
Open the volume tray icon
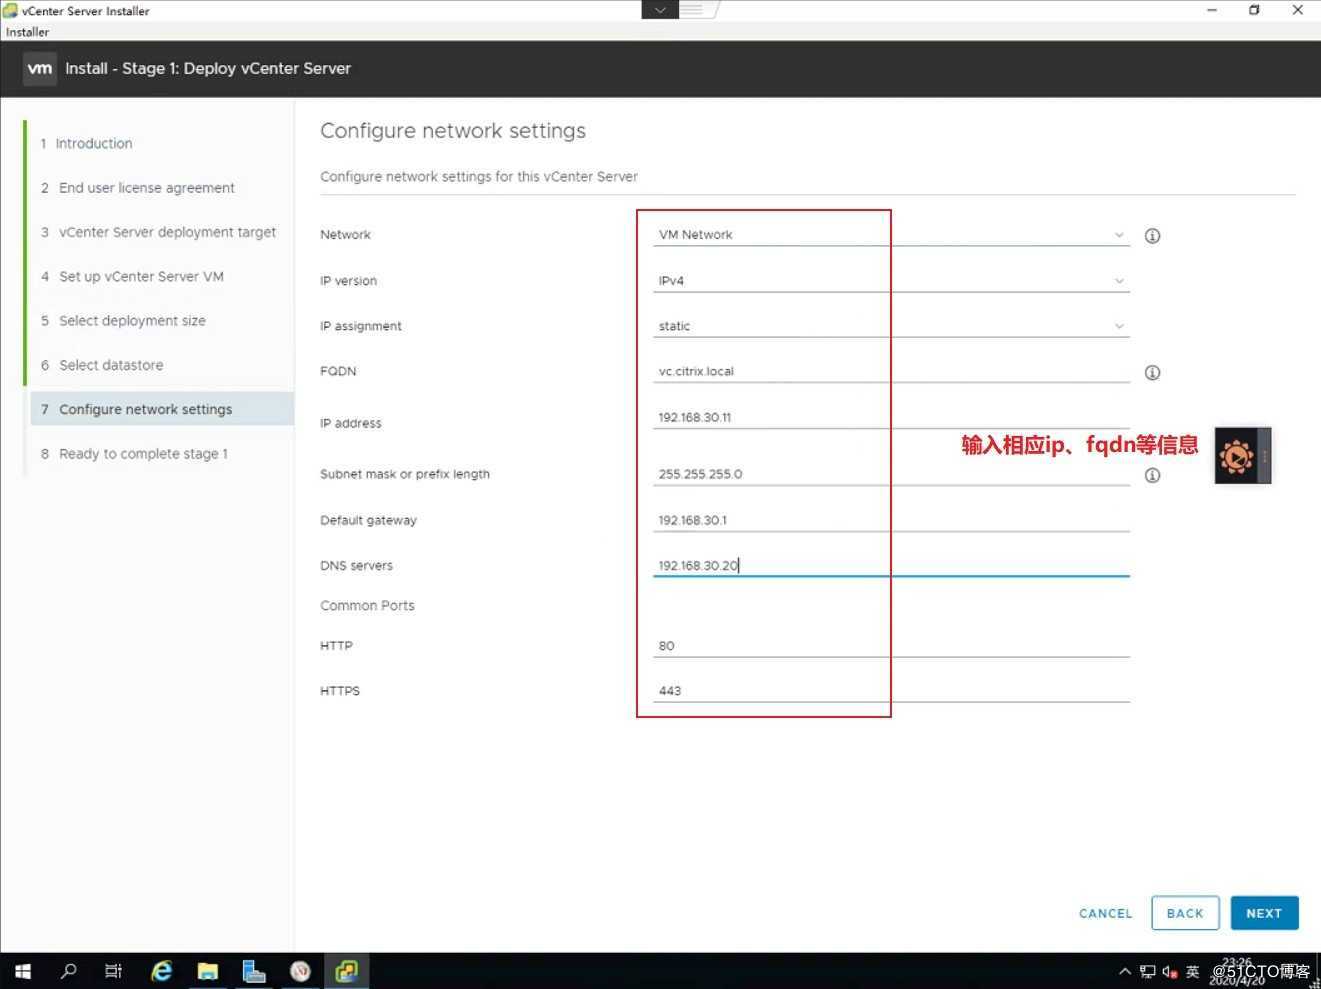coord(1169,971)
